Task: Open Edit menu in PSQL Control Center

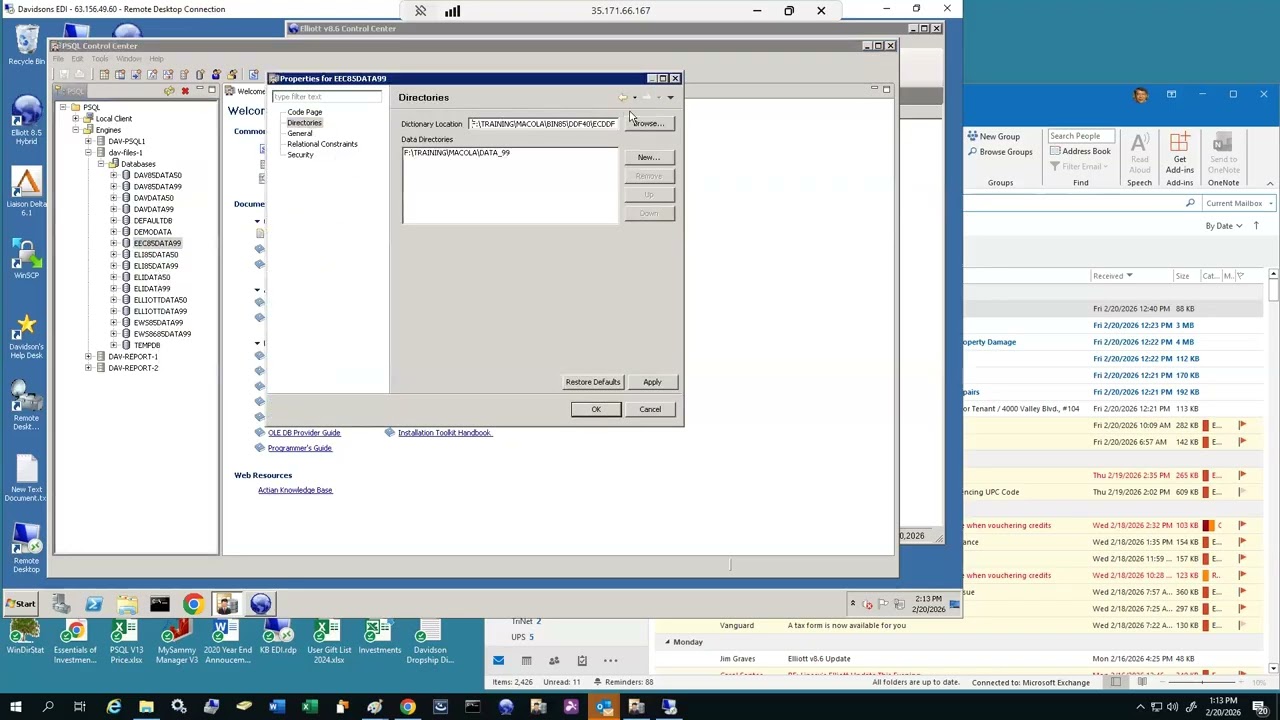Action: click(77, 59)
